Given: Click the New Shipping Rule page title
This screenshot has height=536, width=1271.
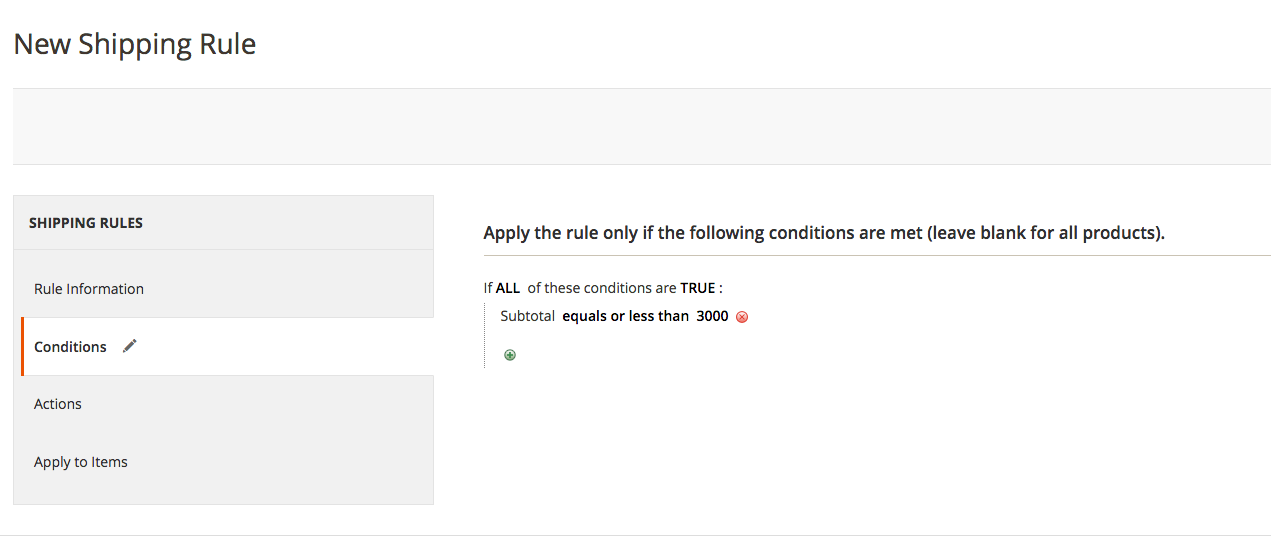Looking at the screenshot, I should click(135, 45).
